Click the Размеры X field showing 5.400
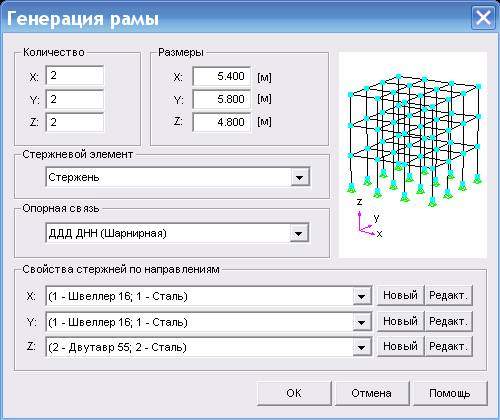 (221, 76)
